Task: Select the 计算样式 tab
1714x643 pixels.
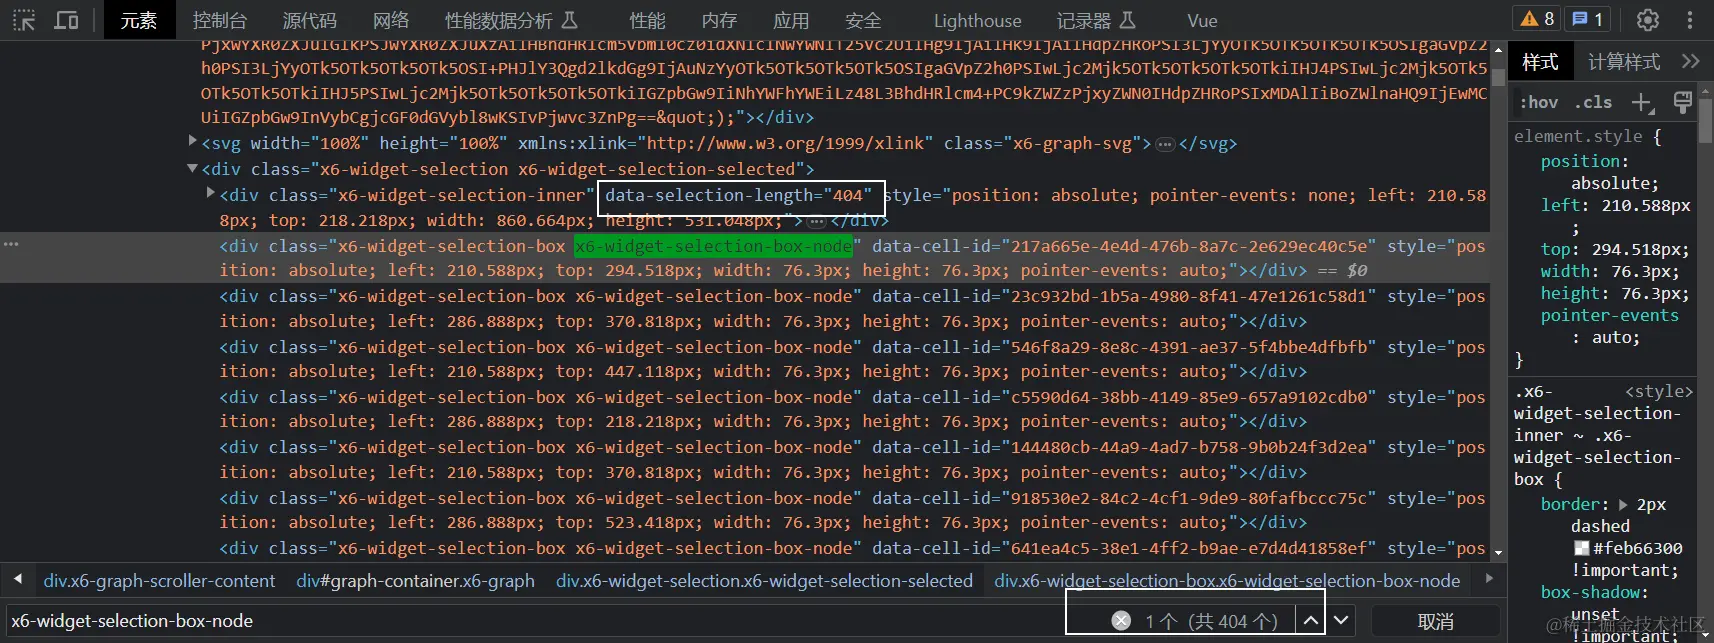Action: click(x=1624, y=62)
